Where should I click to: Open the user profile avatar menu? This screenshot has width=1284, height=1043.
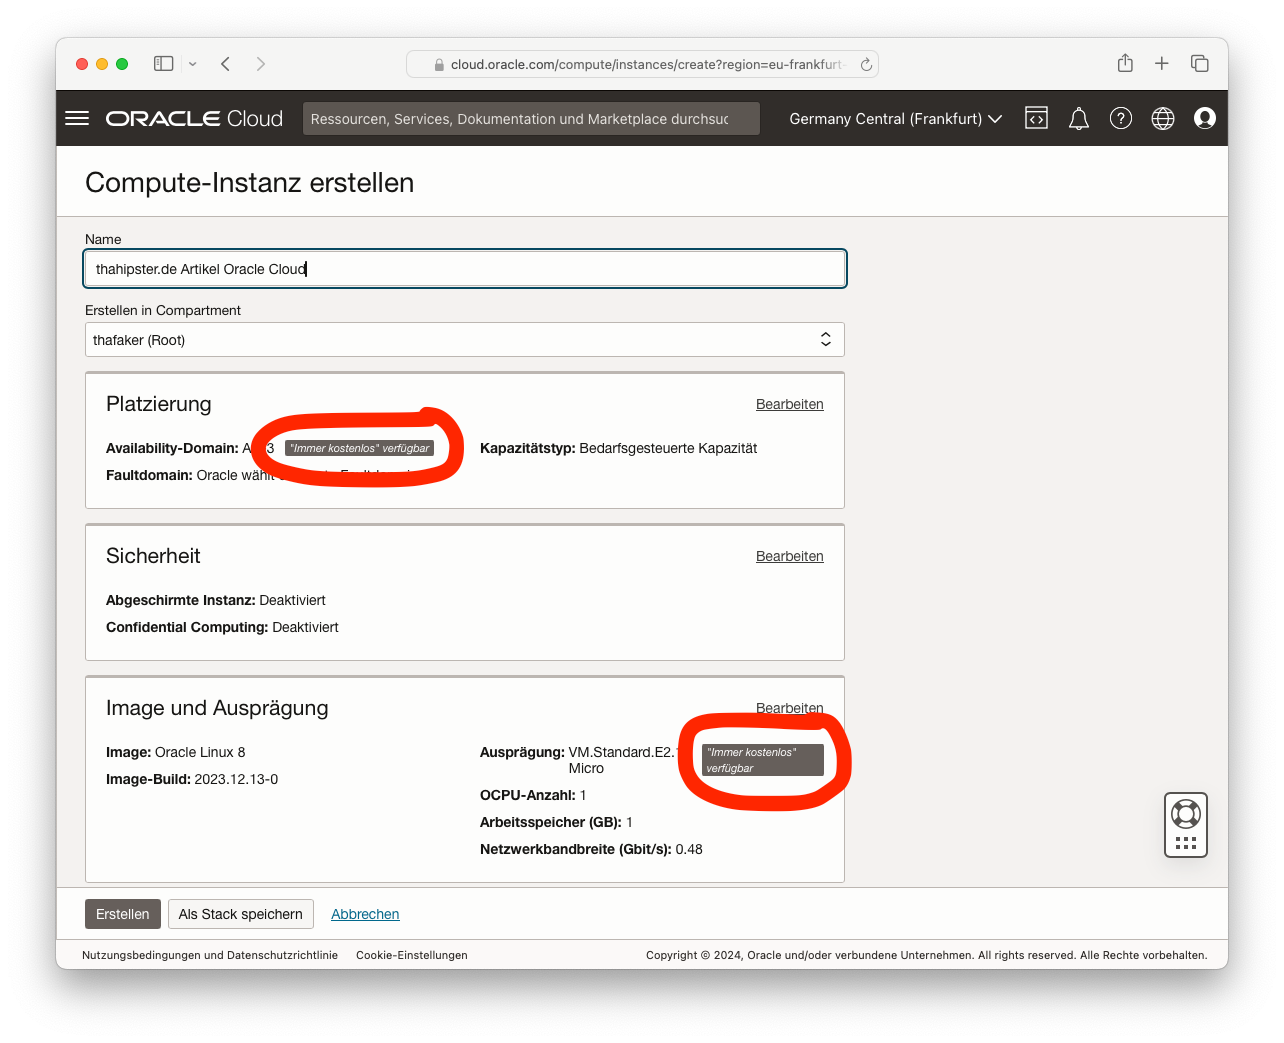[1204, 118]
